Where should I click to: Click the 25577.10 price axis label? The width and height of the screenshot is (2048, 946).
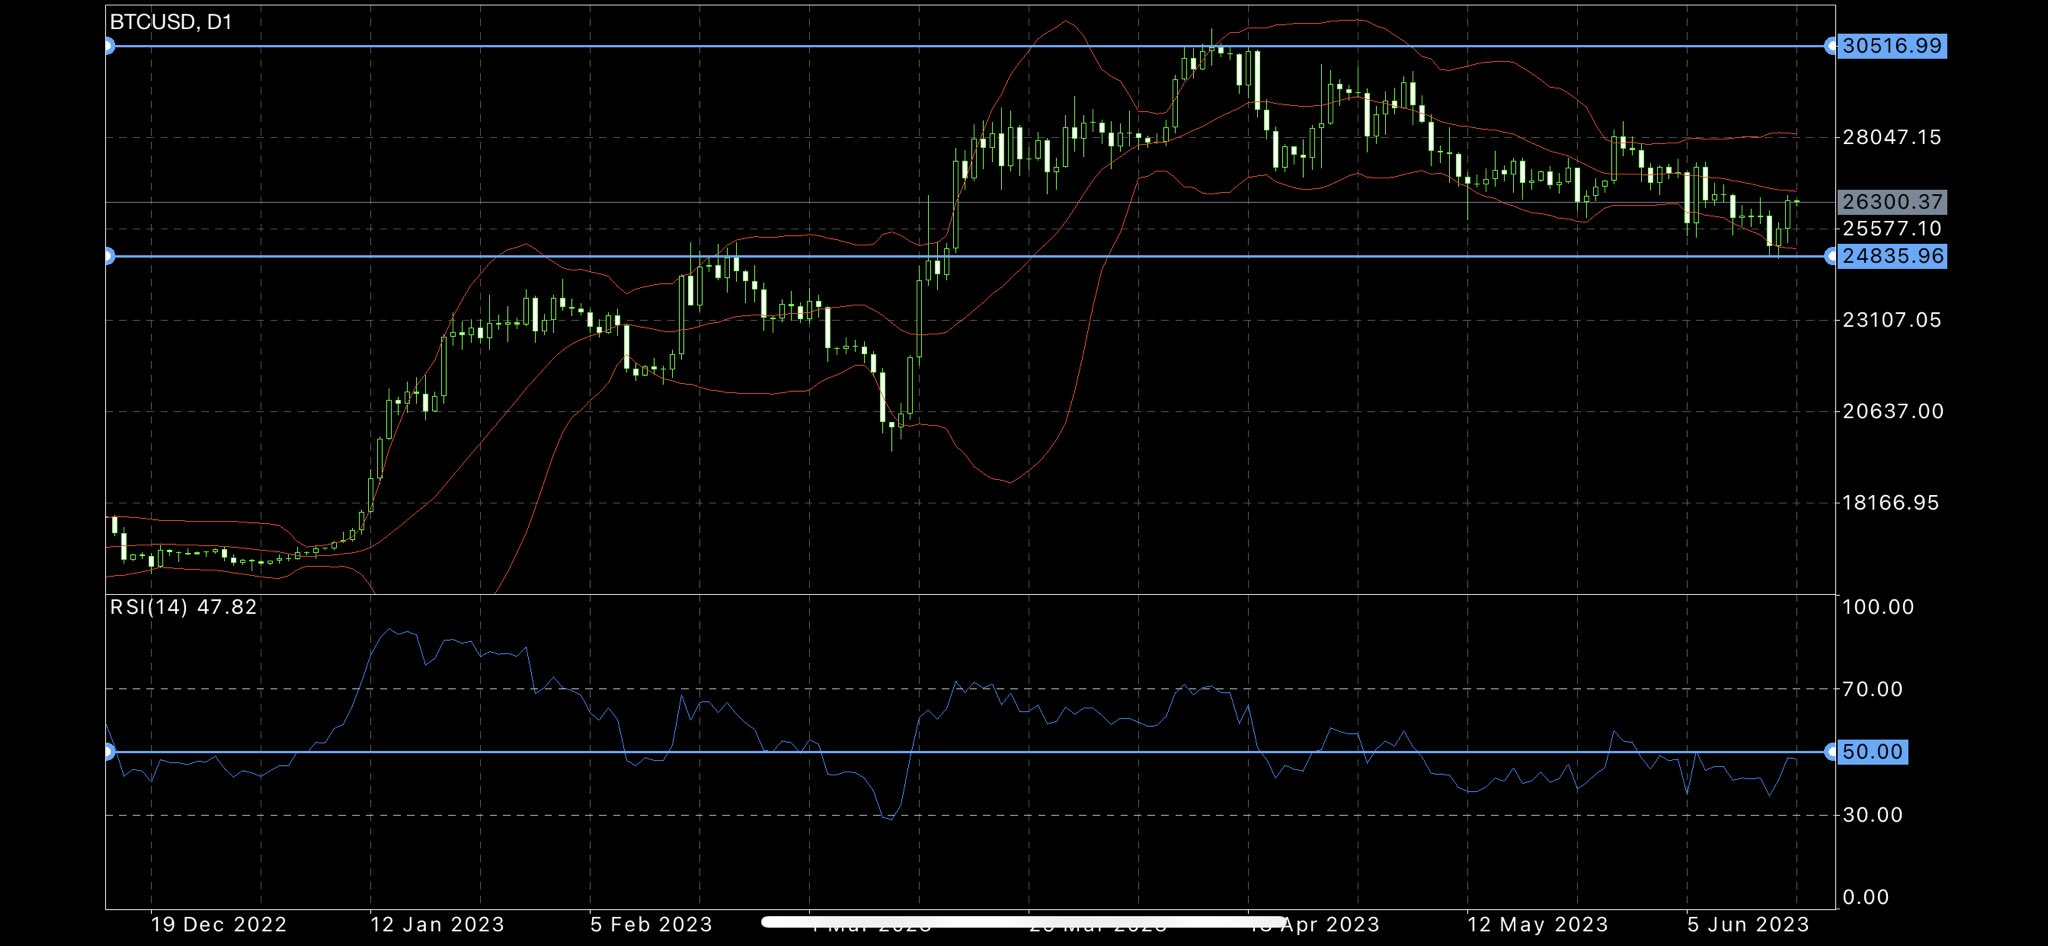click(1891, 229)
